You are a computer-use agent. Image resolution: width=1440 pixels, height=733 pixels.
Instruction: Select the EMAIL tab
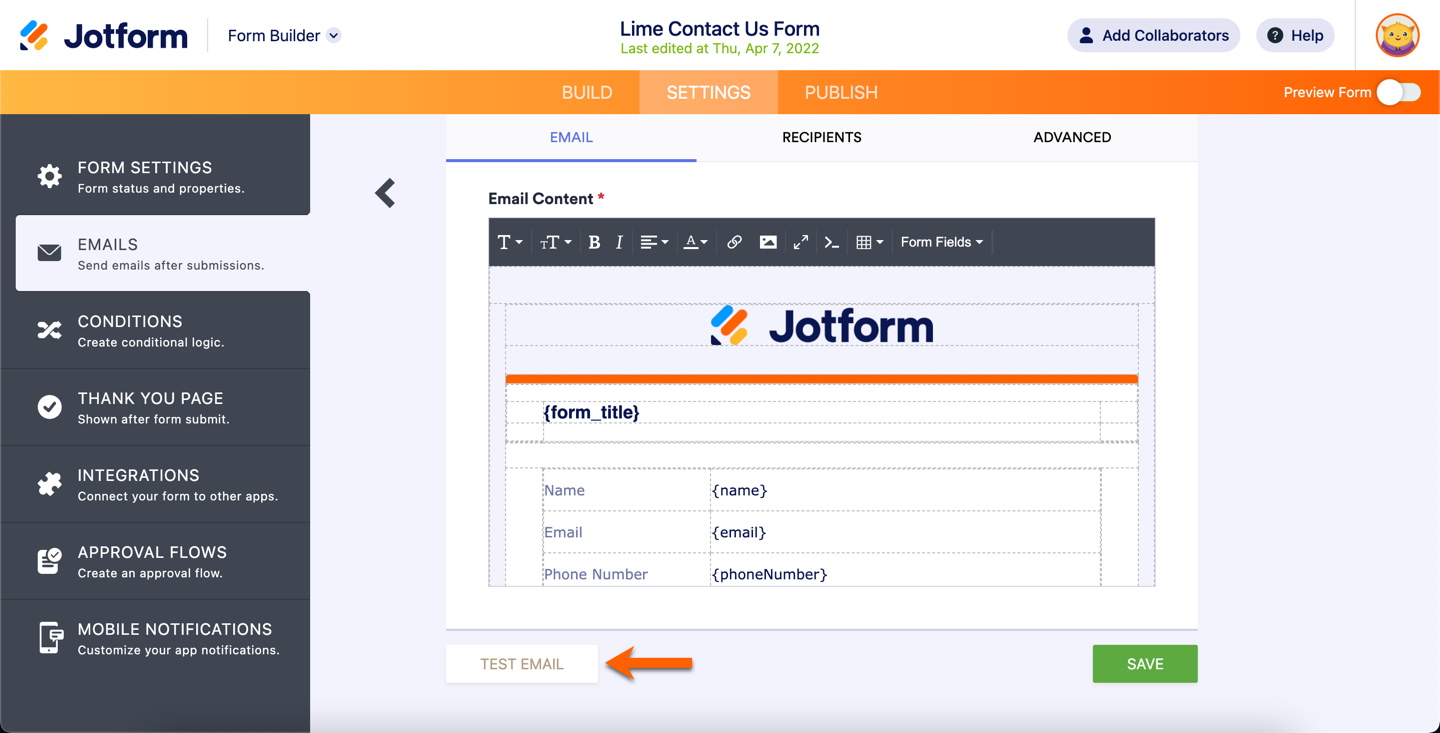(571, 138)
